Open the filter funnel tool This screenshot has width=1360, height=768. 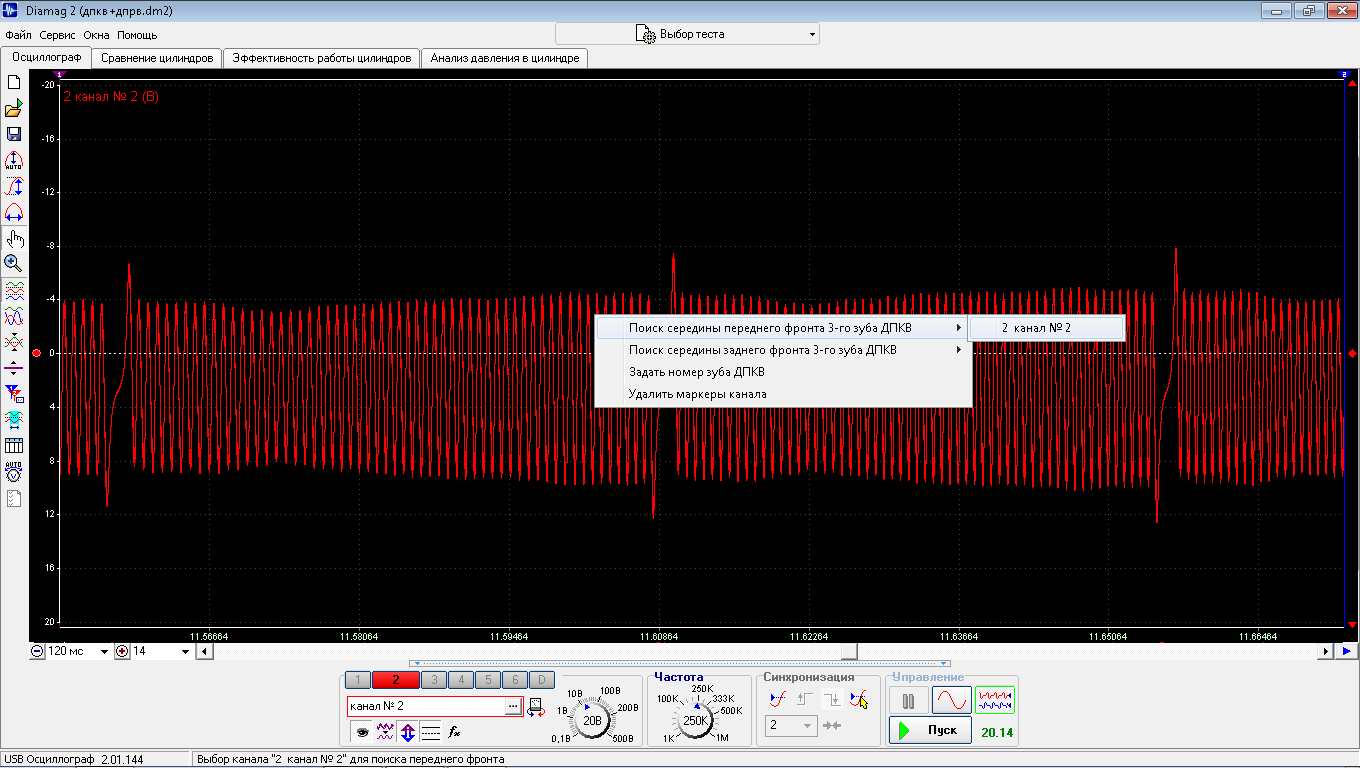coord(14,392)
